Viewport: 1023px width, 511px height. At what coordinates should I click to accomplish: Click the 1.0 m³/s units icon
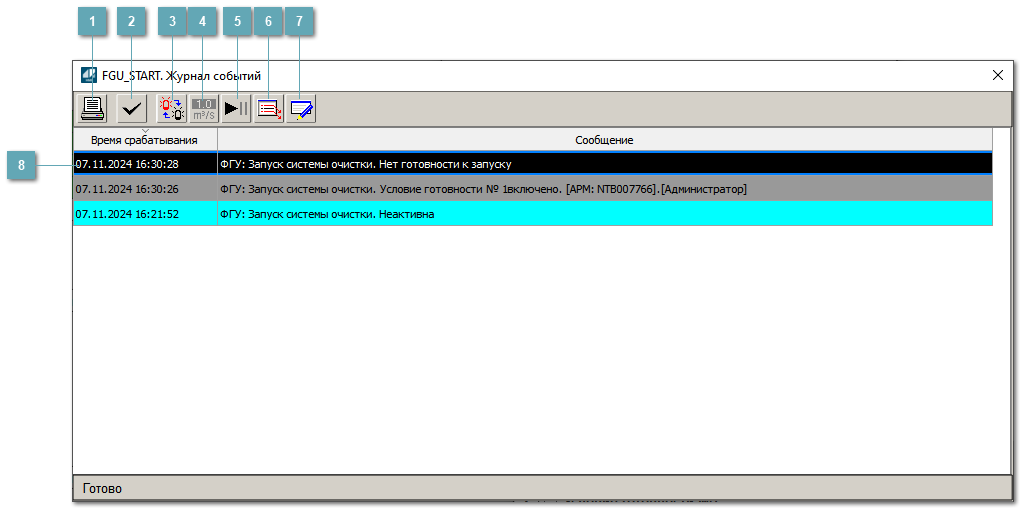pyautogui.click(x=204, y=109)
